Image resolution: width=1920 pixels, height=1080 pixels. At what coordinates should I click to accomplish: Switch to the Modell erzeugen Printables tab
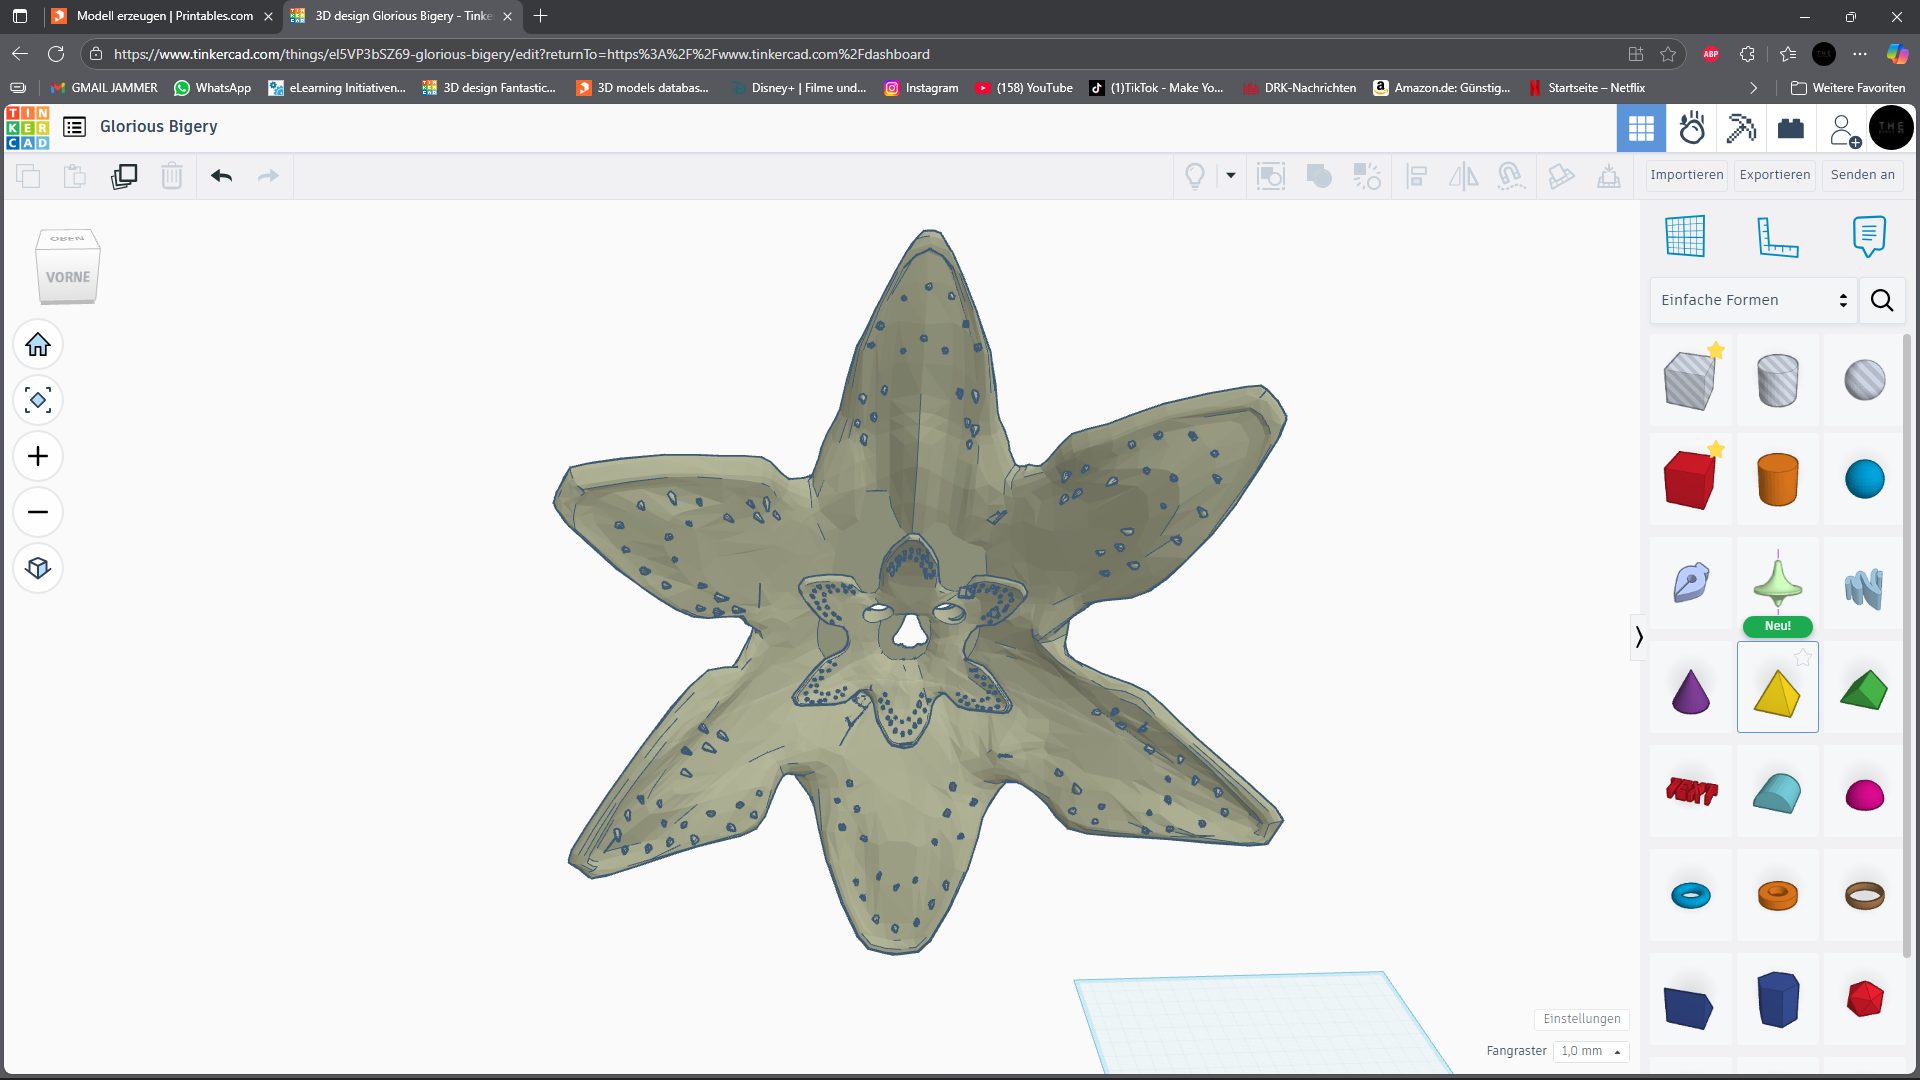coord(162,16)
